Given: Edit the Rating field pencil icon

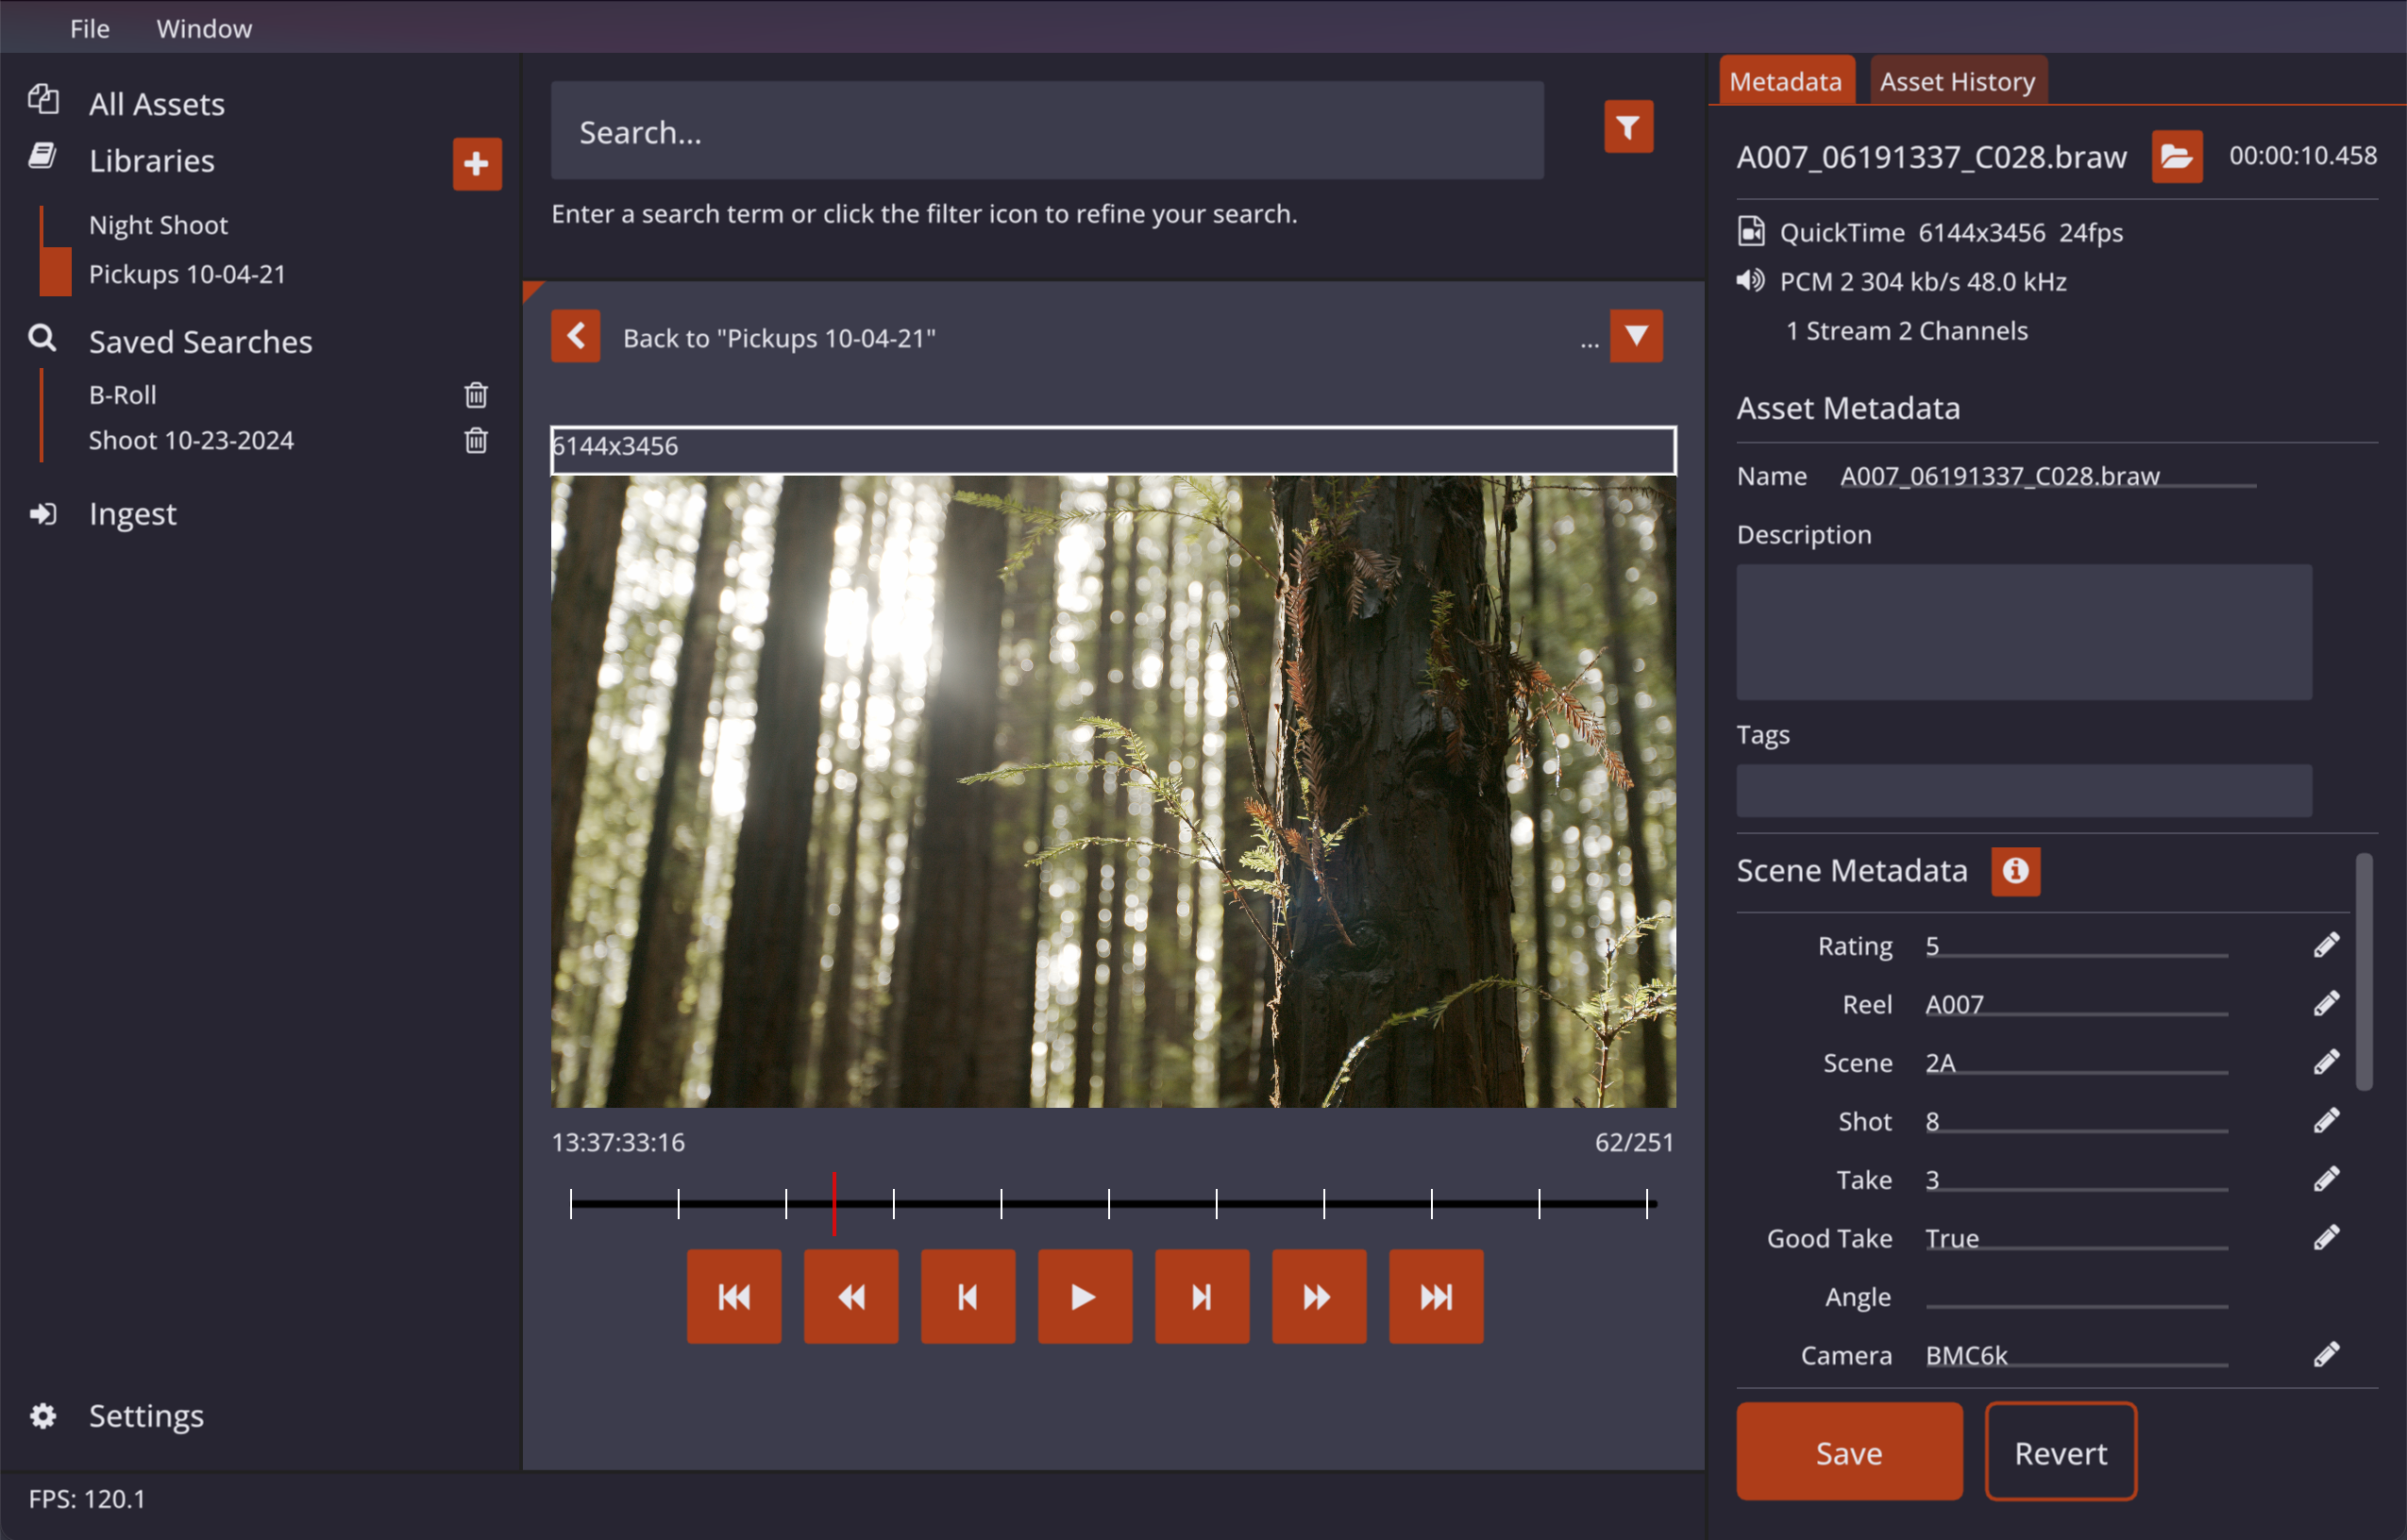Looking at the screenshot, I should (2325, 945).
